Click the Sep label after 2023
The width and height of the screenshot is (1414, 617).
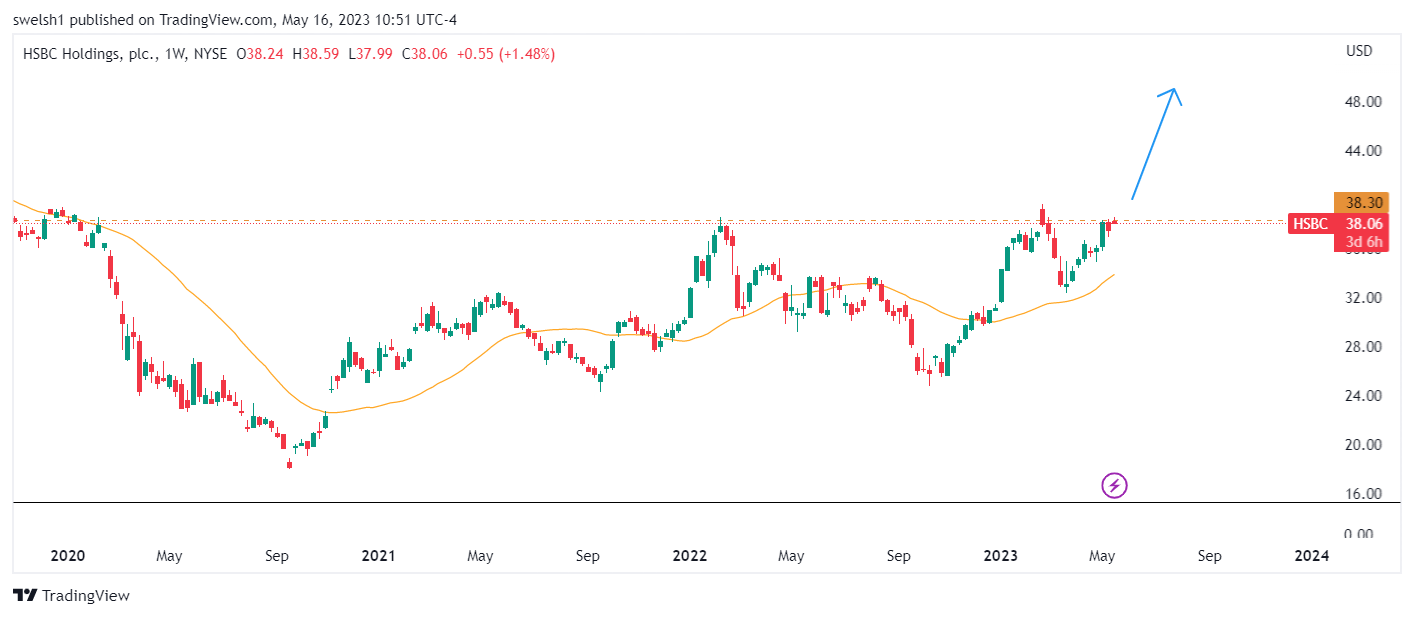[x=1209, y=556]
